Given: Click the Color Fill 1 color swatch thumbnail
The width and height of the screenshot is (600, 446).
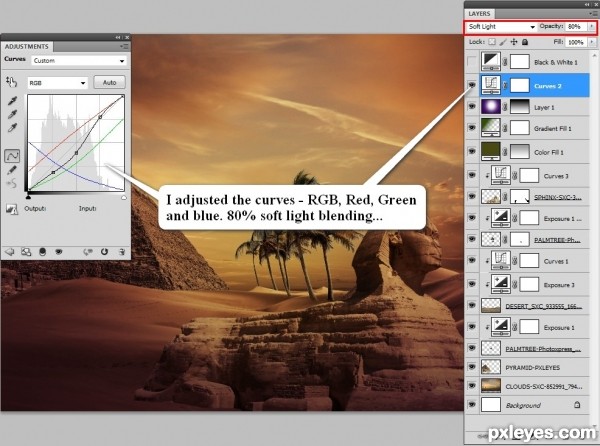Looking at the screenshot, I should pyautogui.click(x=491, y=151).
